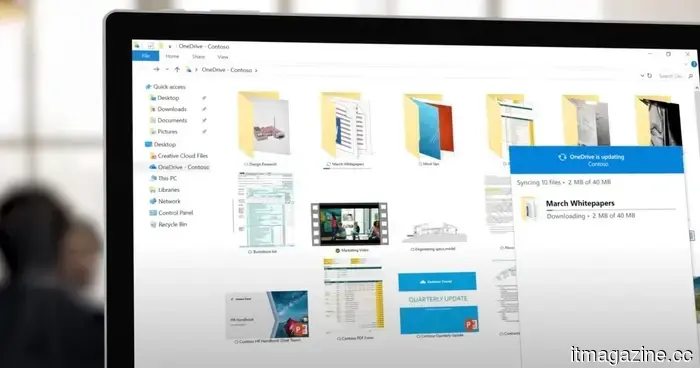Click the help icon at window top right

point(694,65)
